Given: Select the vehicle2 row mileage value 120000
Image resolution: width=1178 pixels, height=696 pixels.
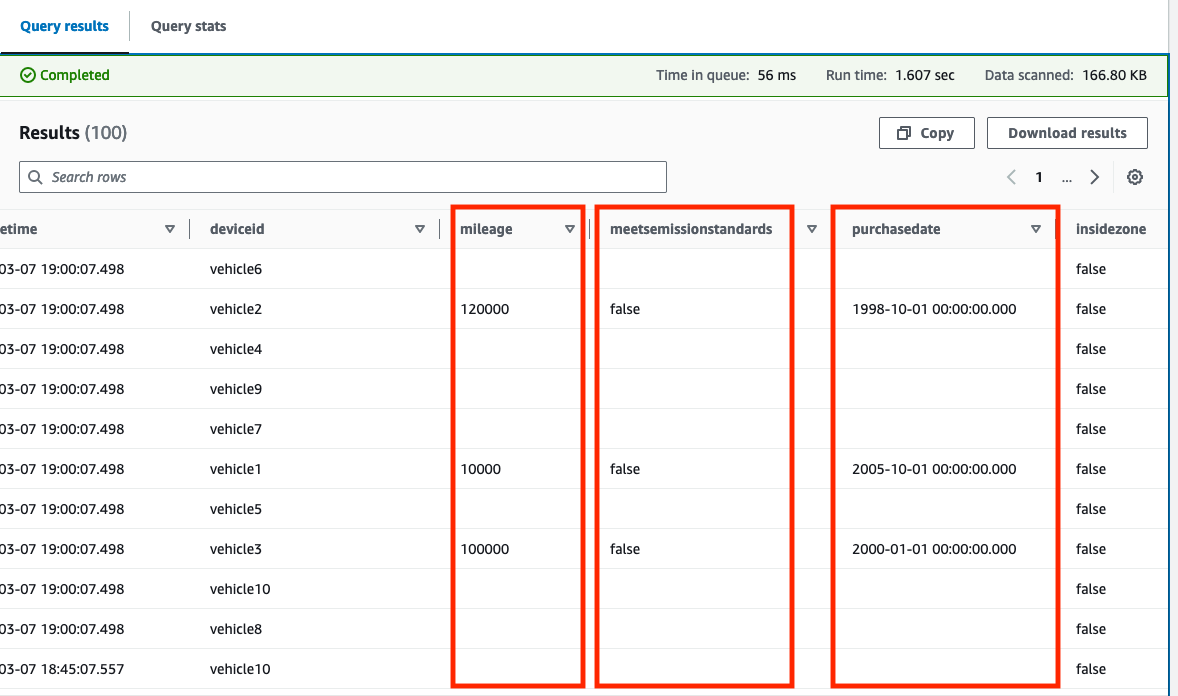Looking at the screenshot, I should (x=484, y=308).
